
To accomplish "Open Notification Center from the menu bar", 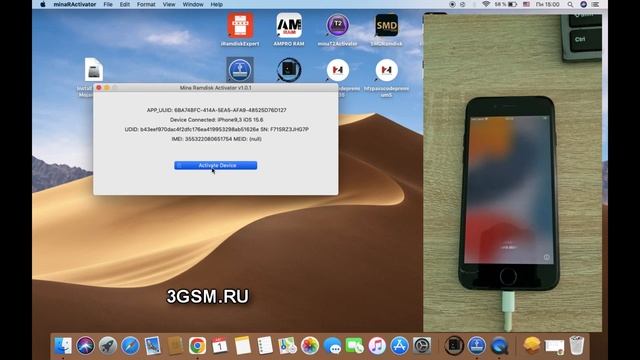I will pos(596,4).
